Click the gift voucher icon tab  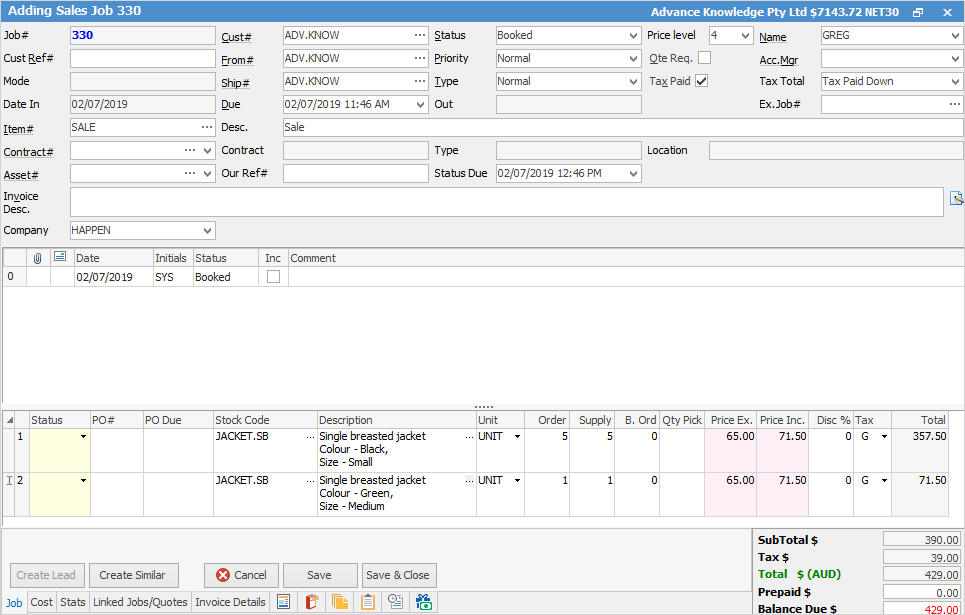424,602
